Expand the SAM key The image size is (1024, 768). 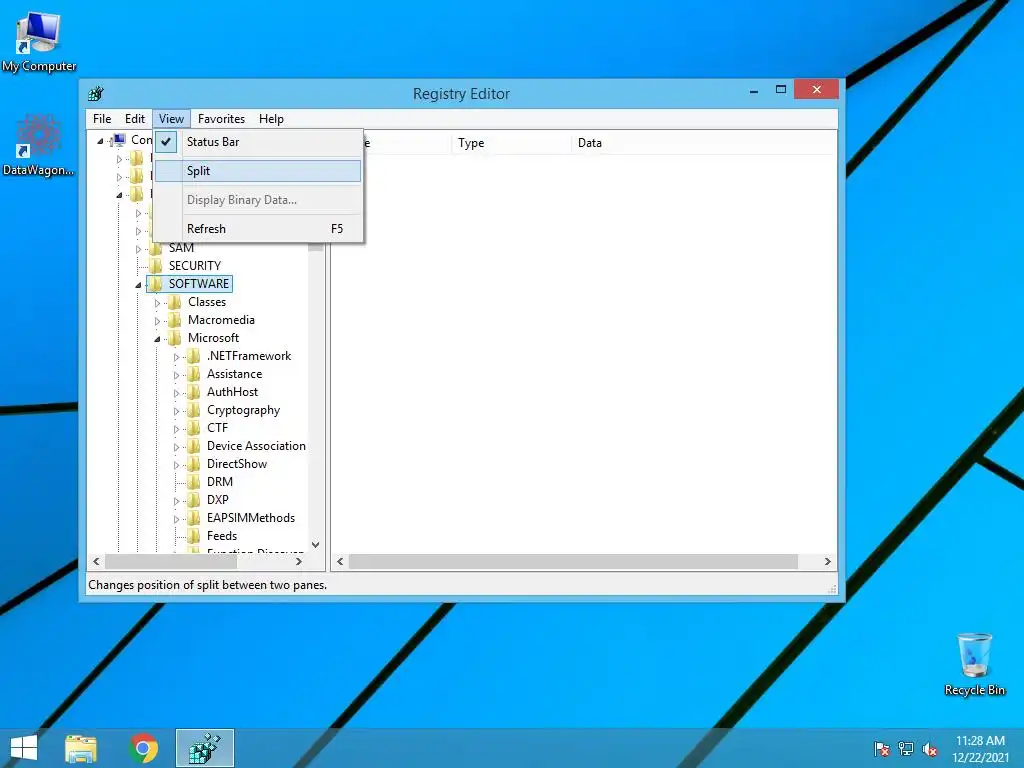(x=138, y=249)
